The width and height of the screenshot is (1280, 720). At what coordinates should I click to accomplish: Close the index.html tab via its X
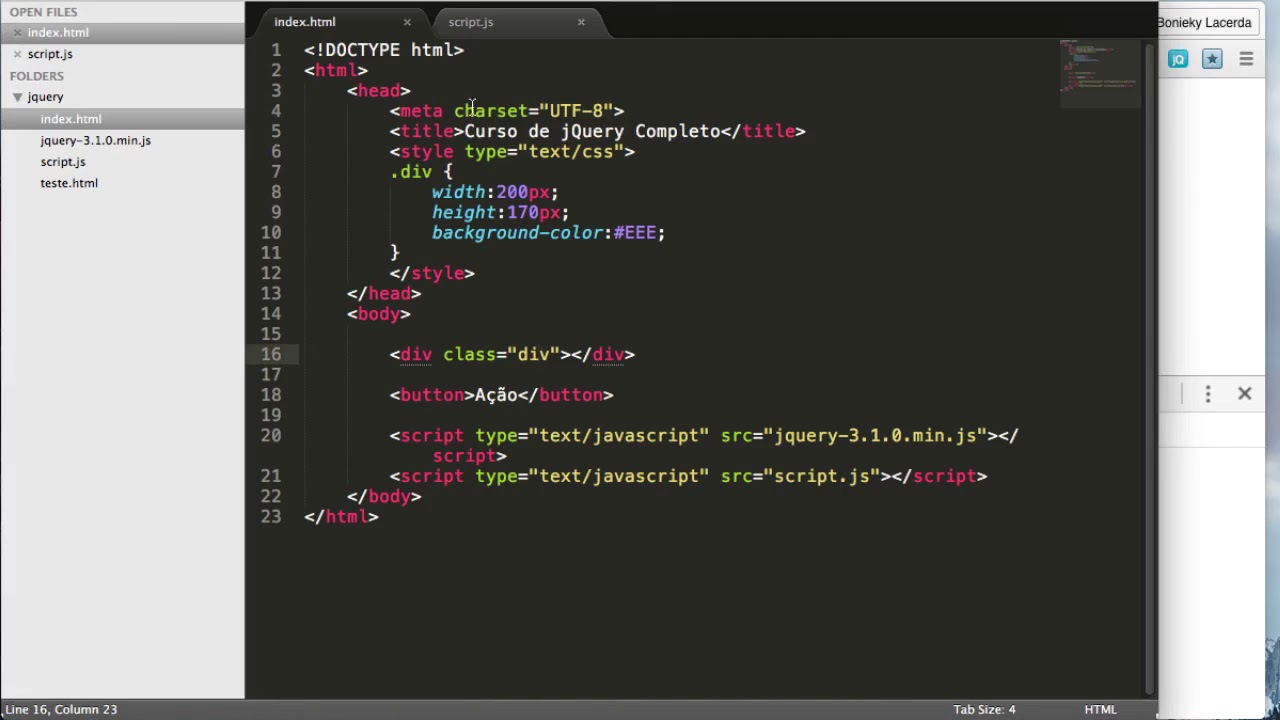pos(407,22)
